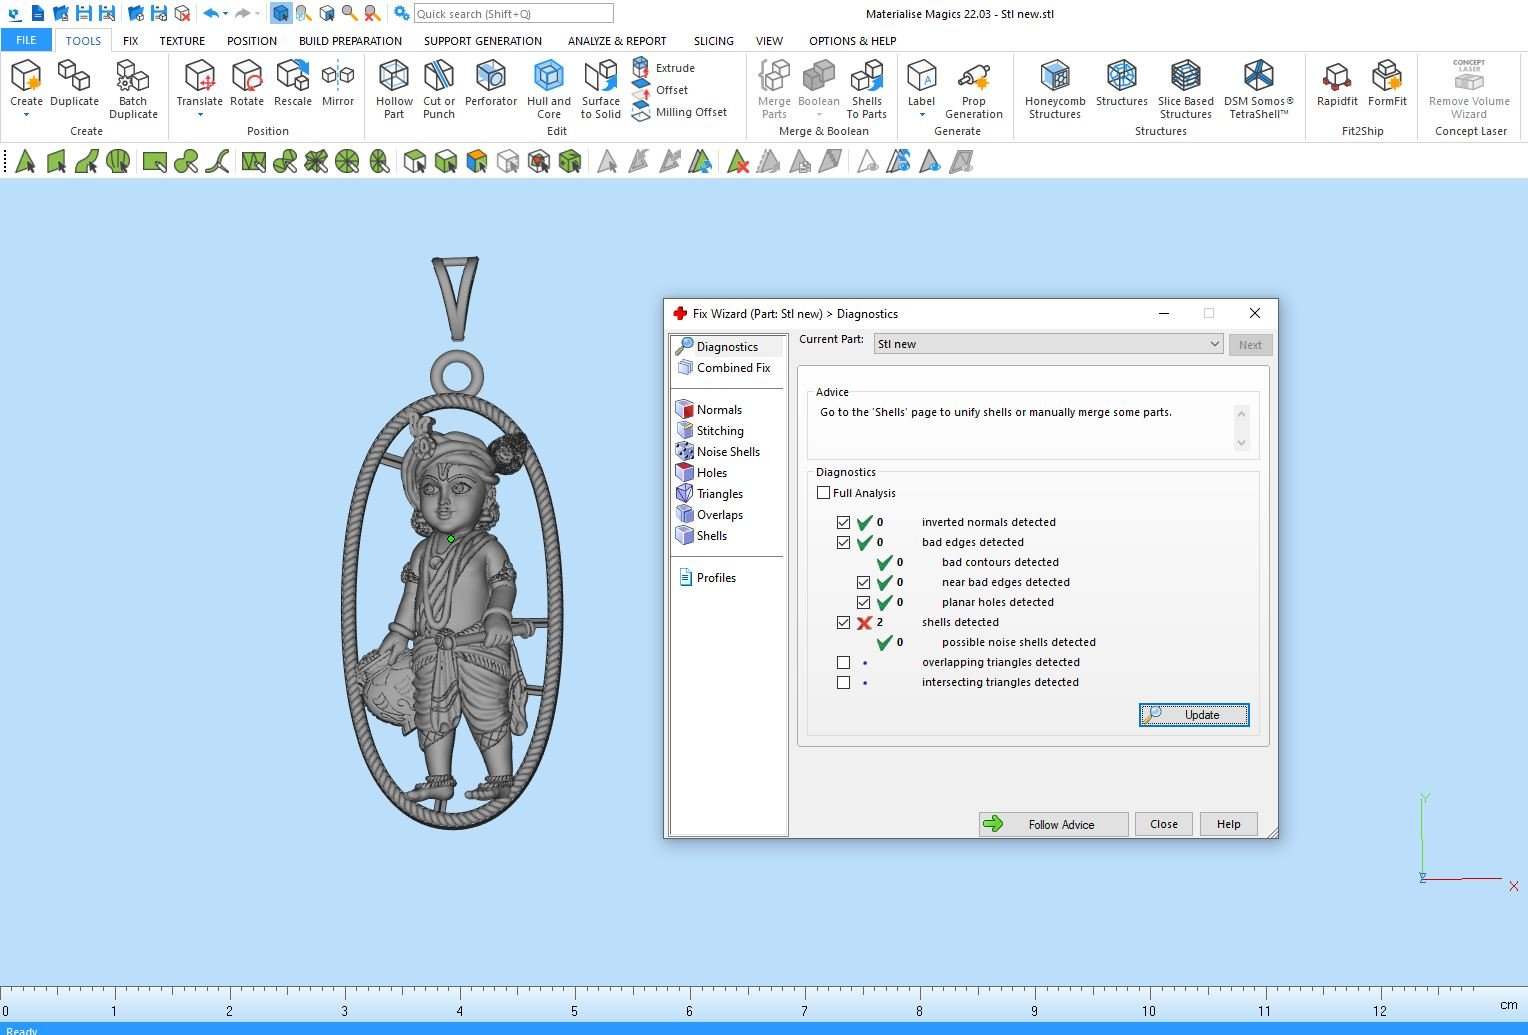Expand the Create dropdown arrow
Image resolution: width=1528 pixels, height=1035 pixels.
tap(26, 115)
